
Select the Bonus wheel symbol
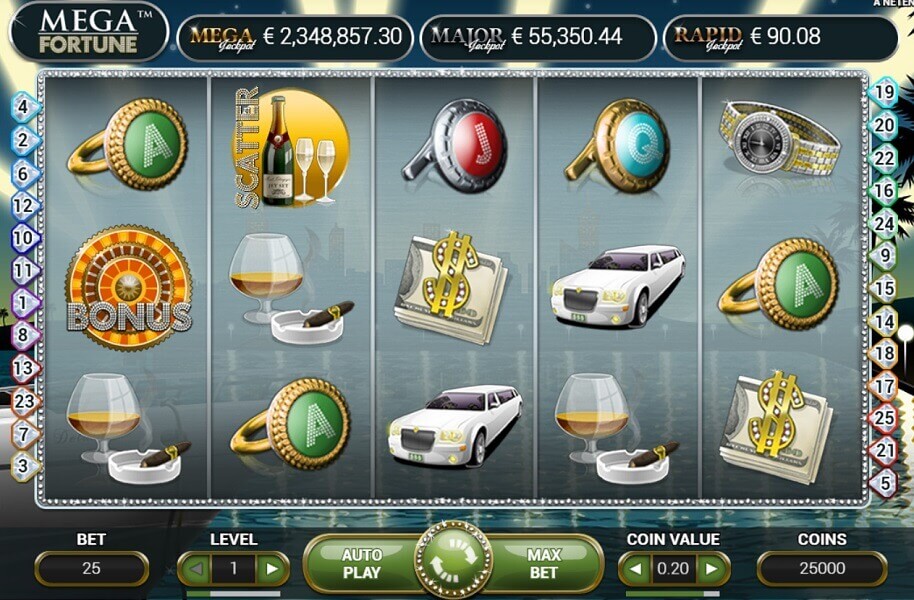128,288
